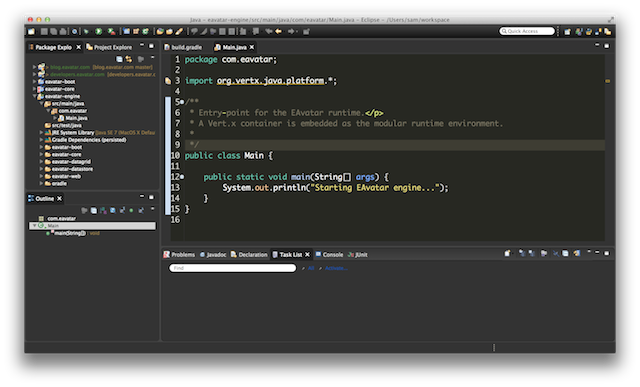This screenshot has height=387, width=640.
Task: Expand the blog.eavatar.com project
Action: click(35, 67)
